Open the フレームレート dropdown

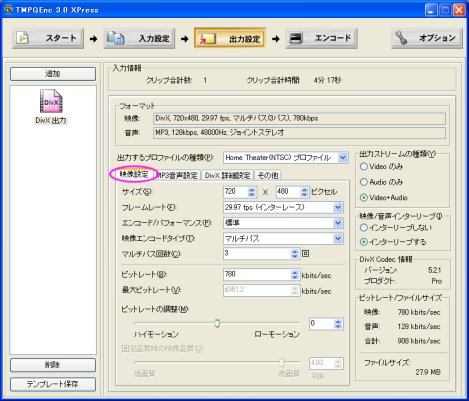[338, 207]
